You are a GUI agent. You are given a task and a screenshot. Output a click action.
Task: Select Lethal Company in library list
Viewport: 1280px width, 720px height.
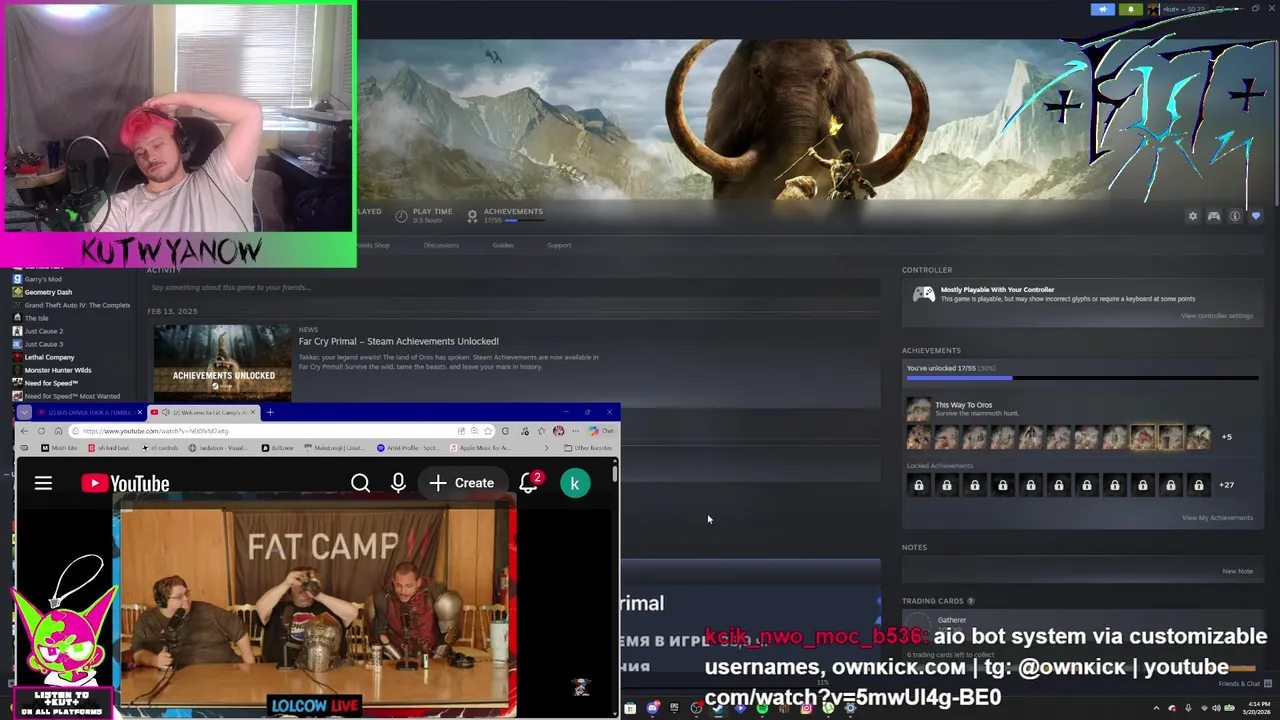[49, 357]
